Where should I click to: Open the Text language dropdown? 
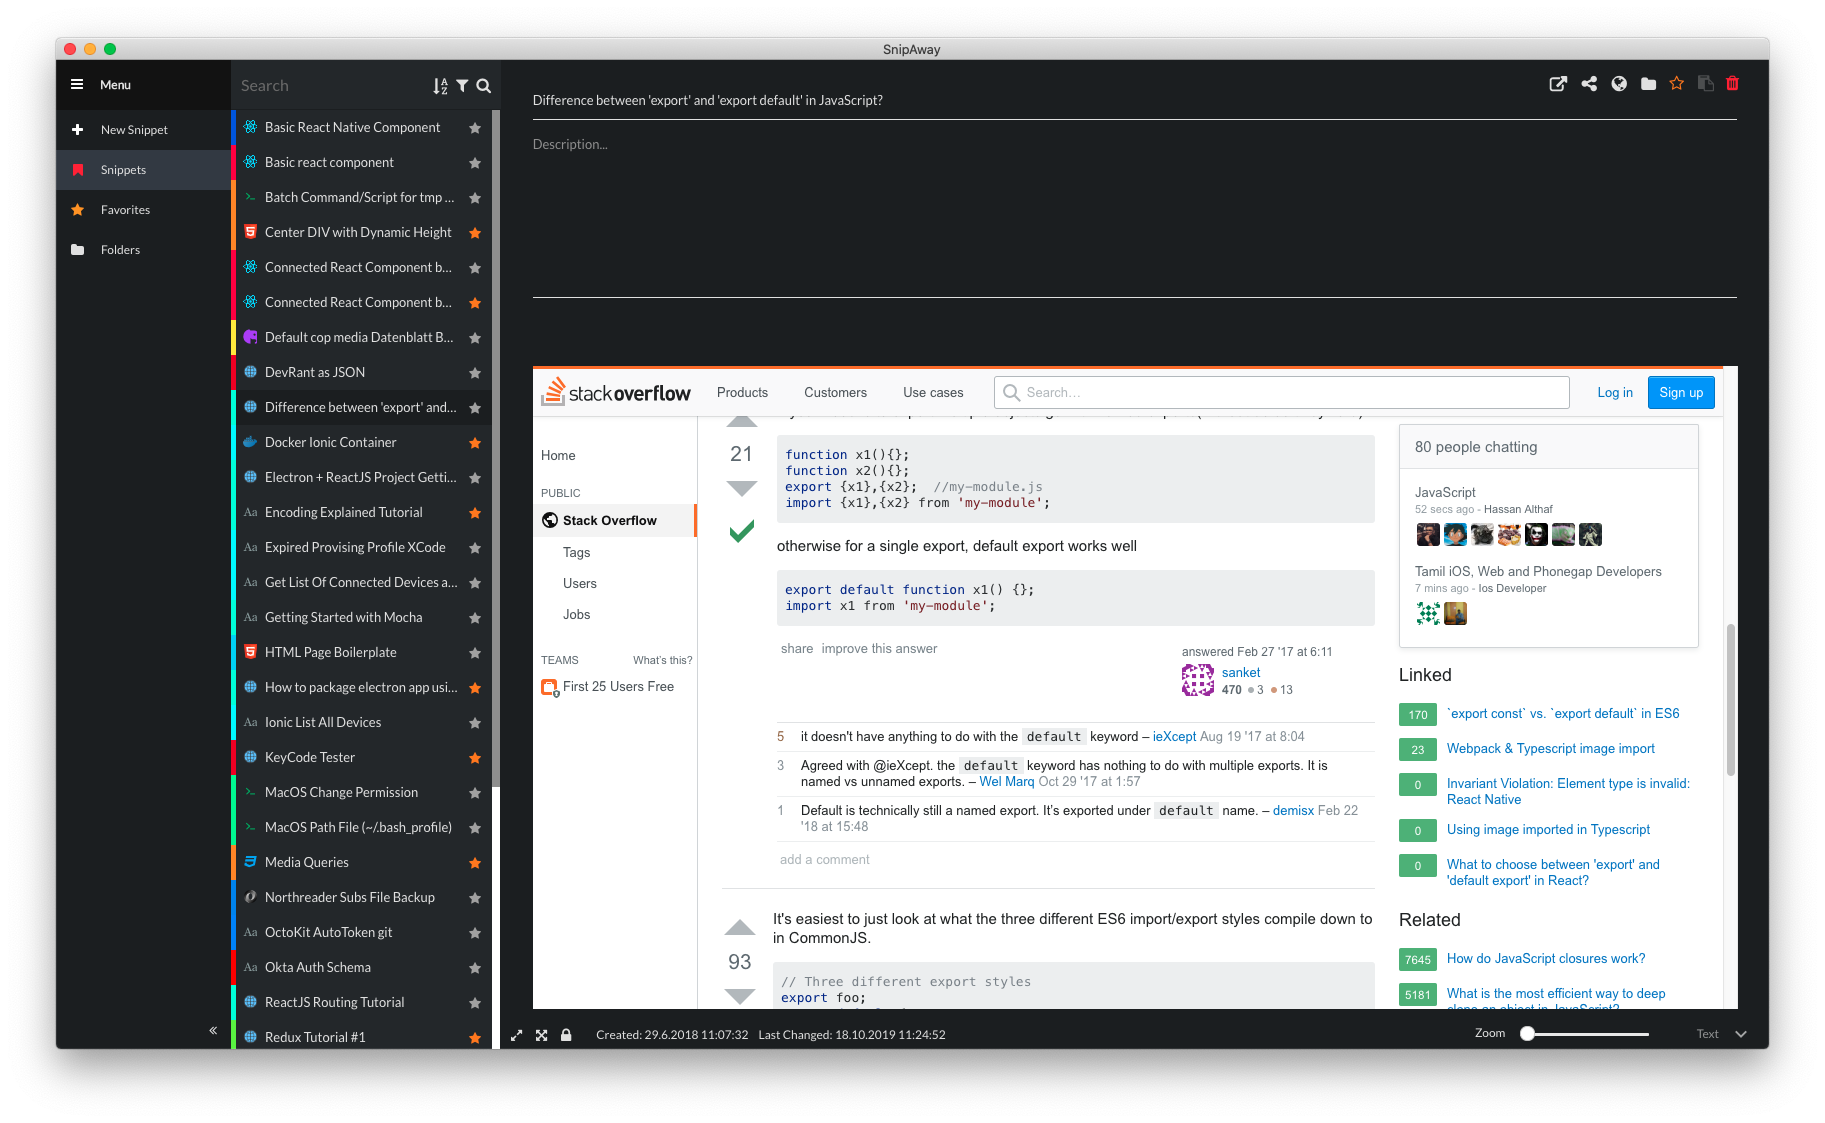coord(1721,1034)
